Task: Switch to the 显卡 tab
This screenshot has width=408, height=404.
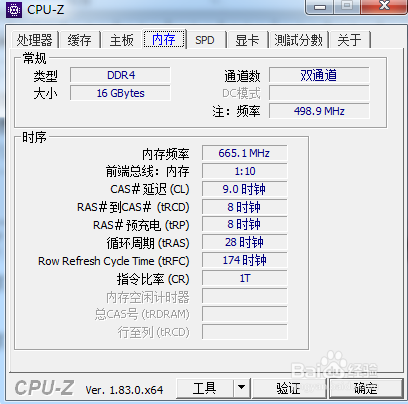Action: (247, 40)
